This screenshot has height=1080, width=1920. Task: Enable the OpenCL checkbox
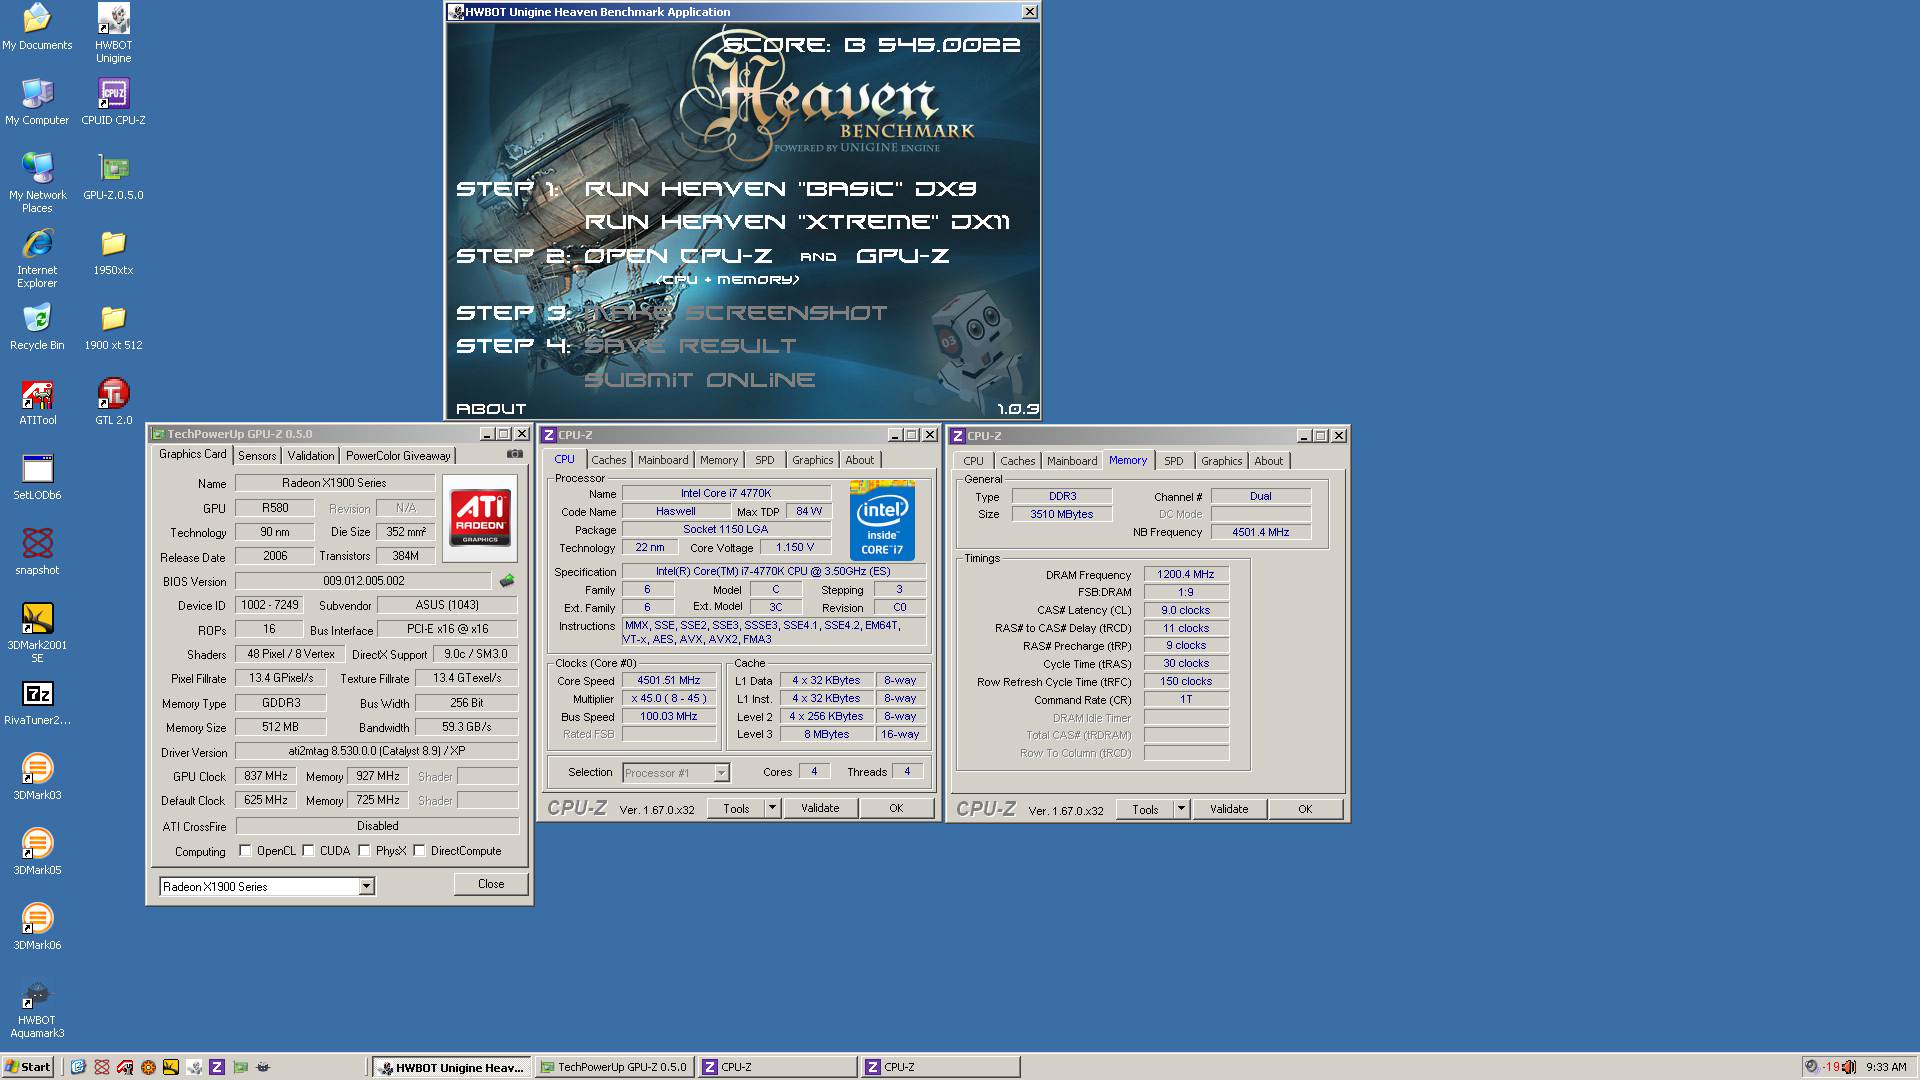click(x=246, y=851)
